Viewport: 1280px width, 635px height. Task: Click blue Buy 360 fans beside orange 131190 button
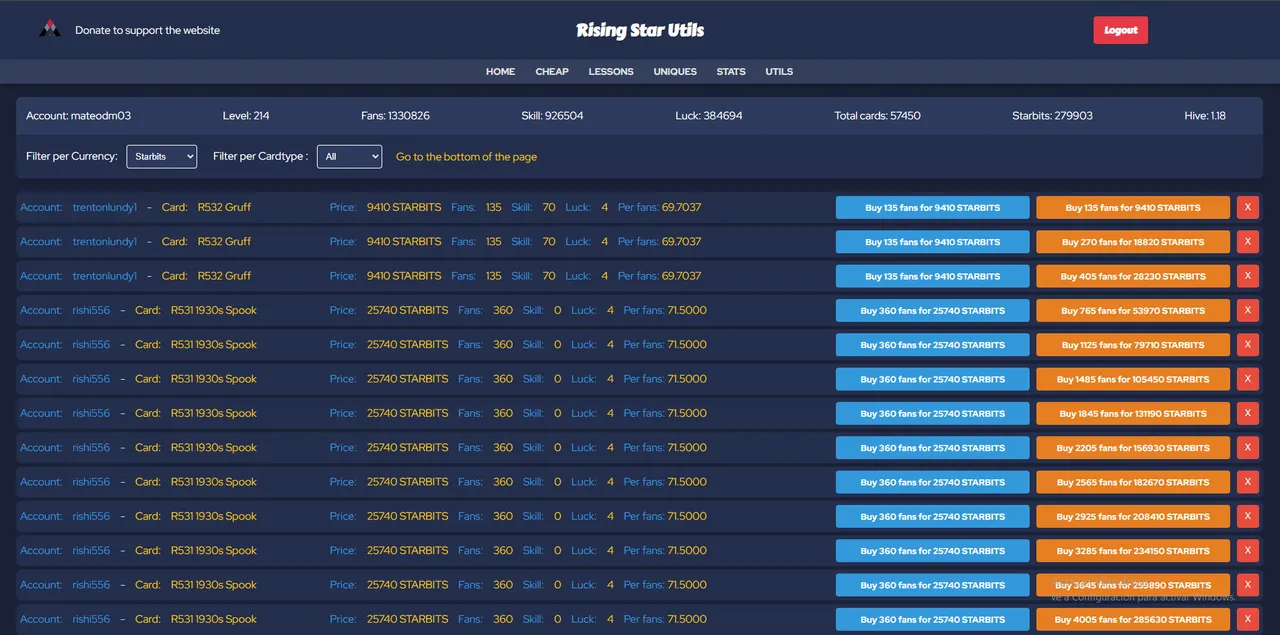coord(932,413)
